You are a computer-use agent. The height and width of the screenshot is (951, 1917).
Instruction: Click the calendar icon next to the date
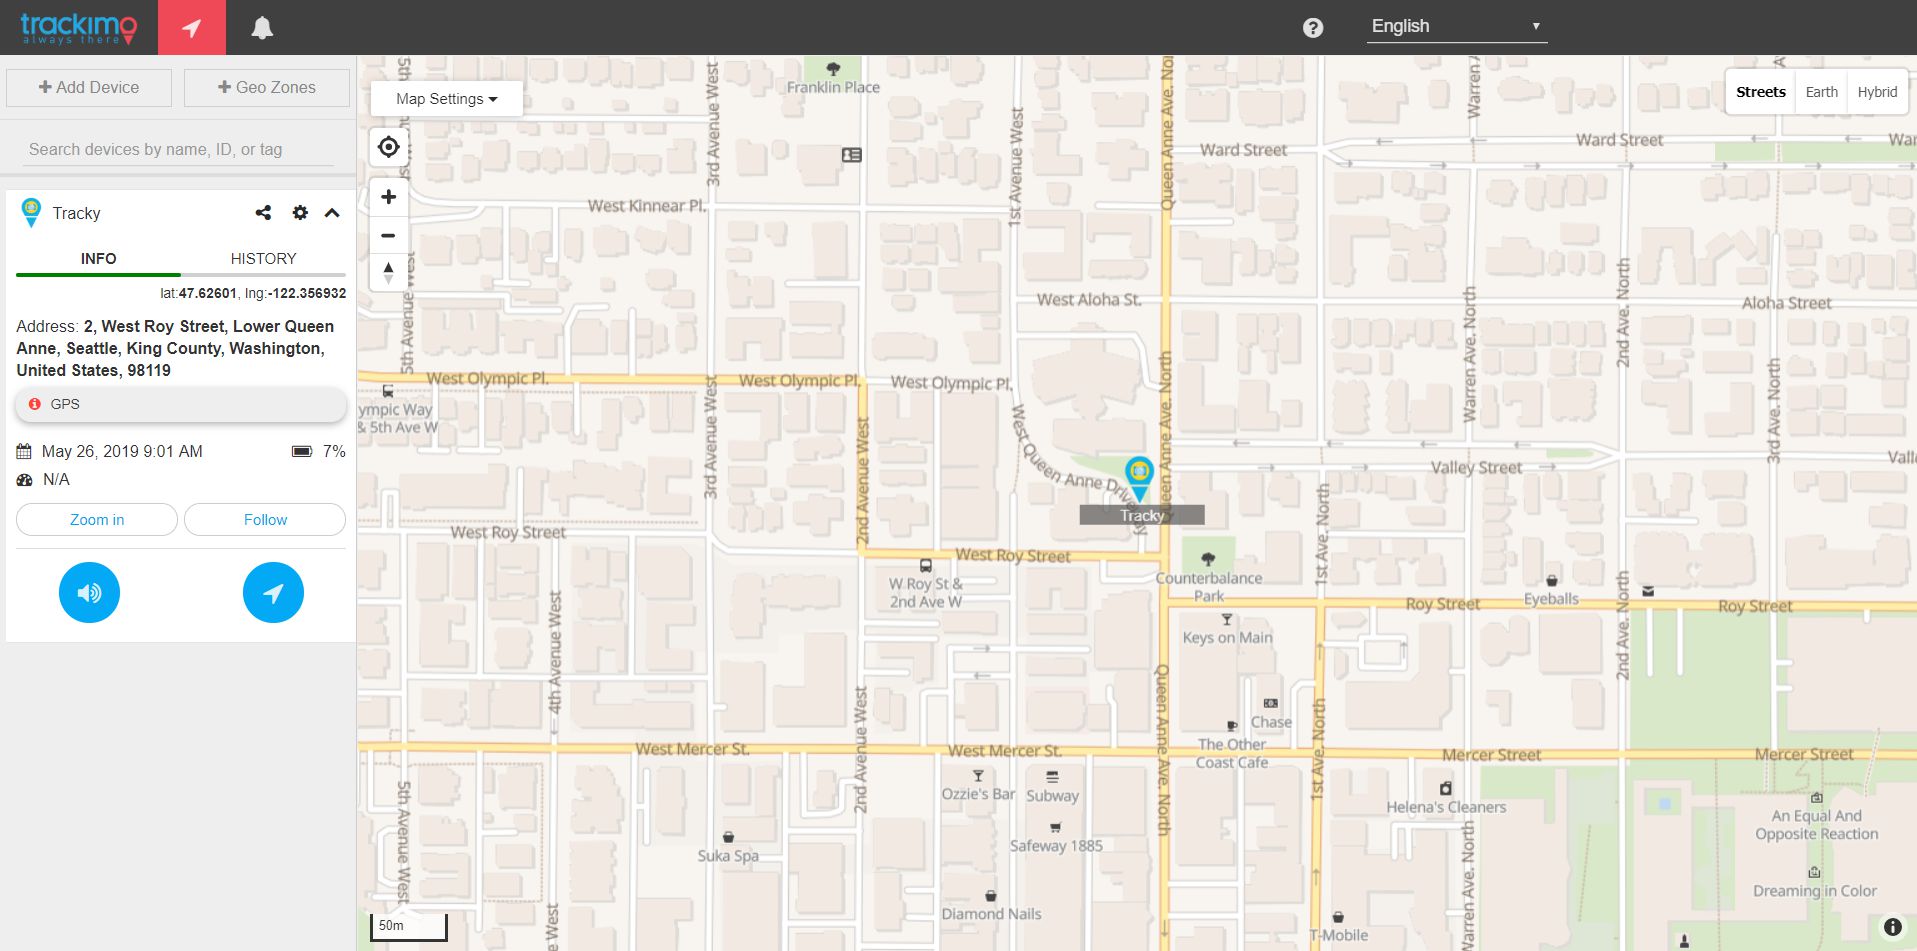tap(22, 450)
